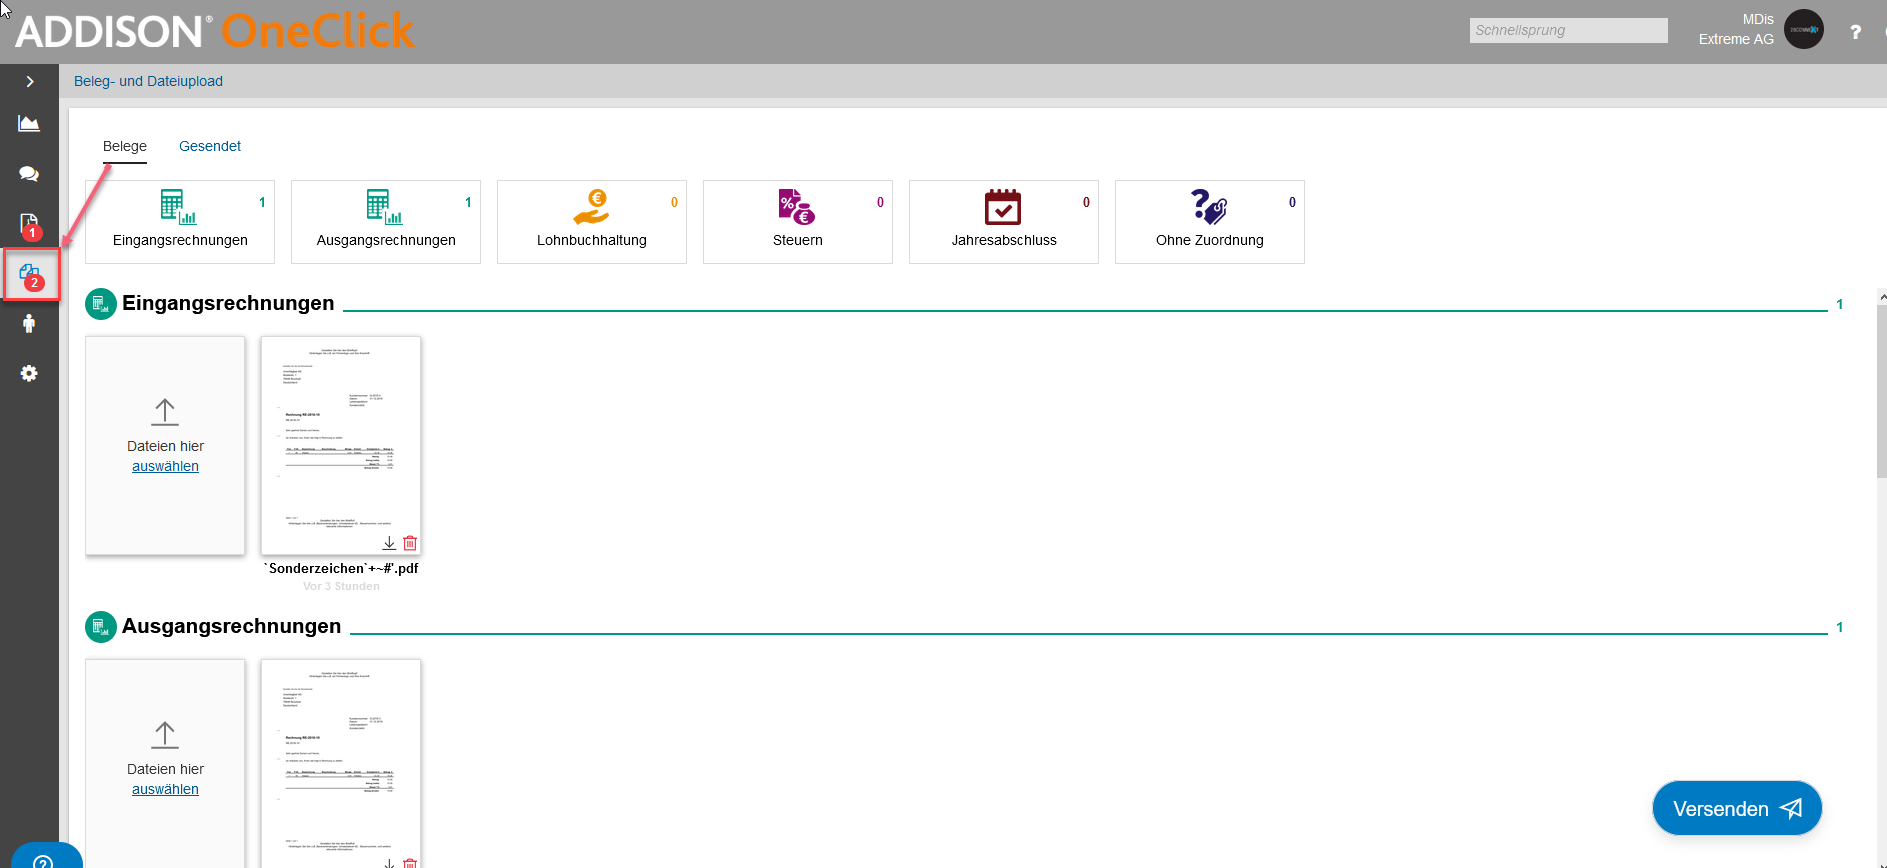1887x868 pixels.
Task: Select the Ausgangsrechnungen category tile
Action: [x=386, y=222]
